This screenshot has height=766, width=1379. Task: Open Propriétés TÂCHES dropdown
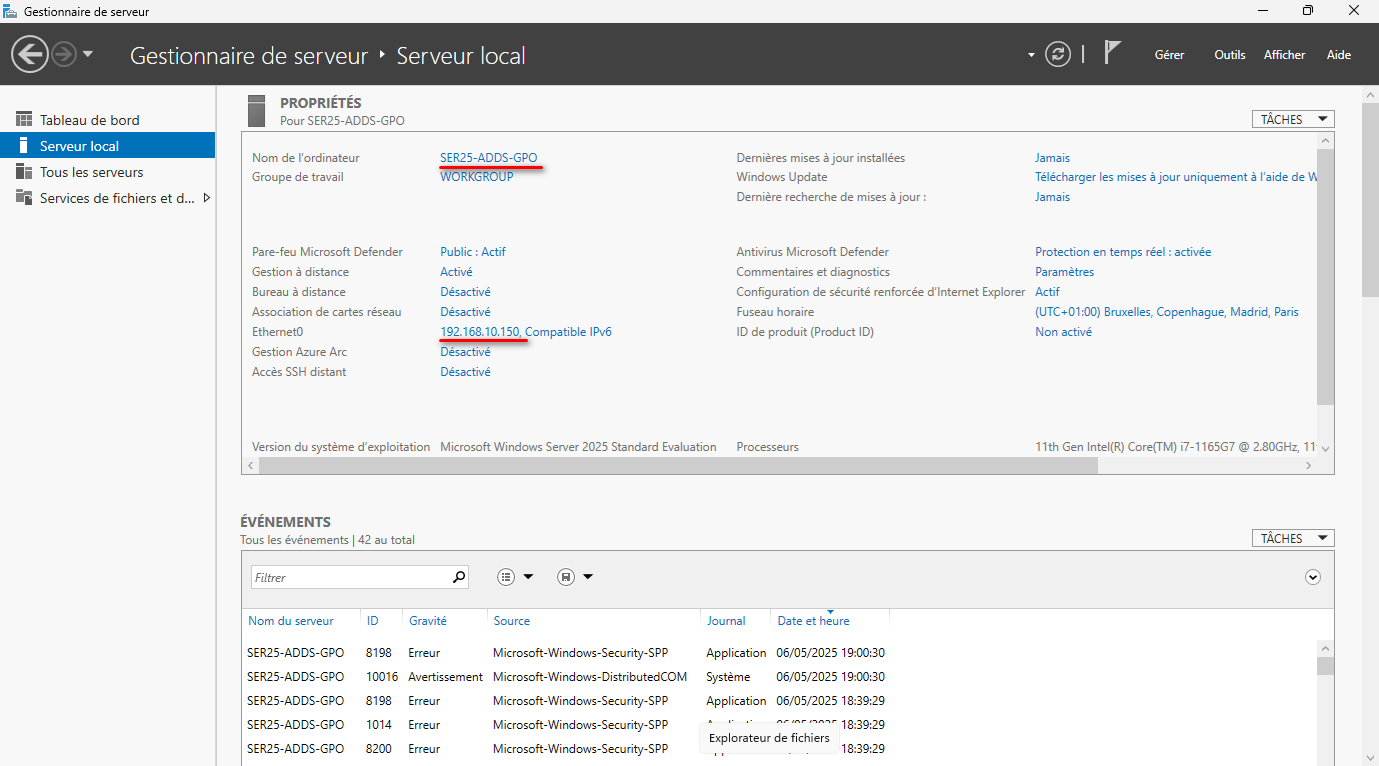(x=1293, y=119)
